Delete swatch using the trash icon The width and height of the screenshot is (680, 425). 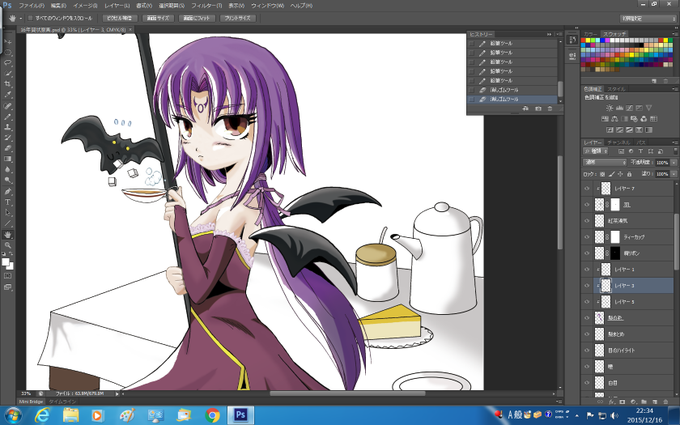click(665, 81)
